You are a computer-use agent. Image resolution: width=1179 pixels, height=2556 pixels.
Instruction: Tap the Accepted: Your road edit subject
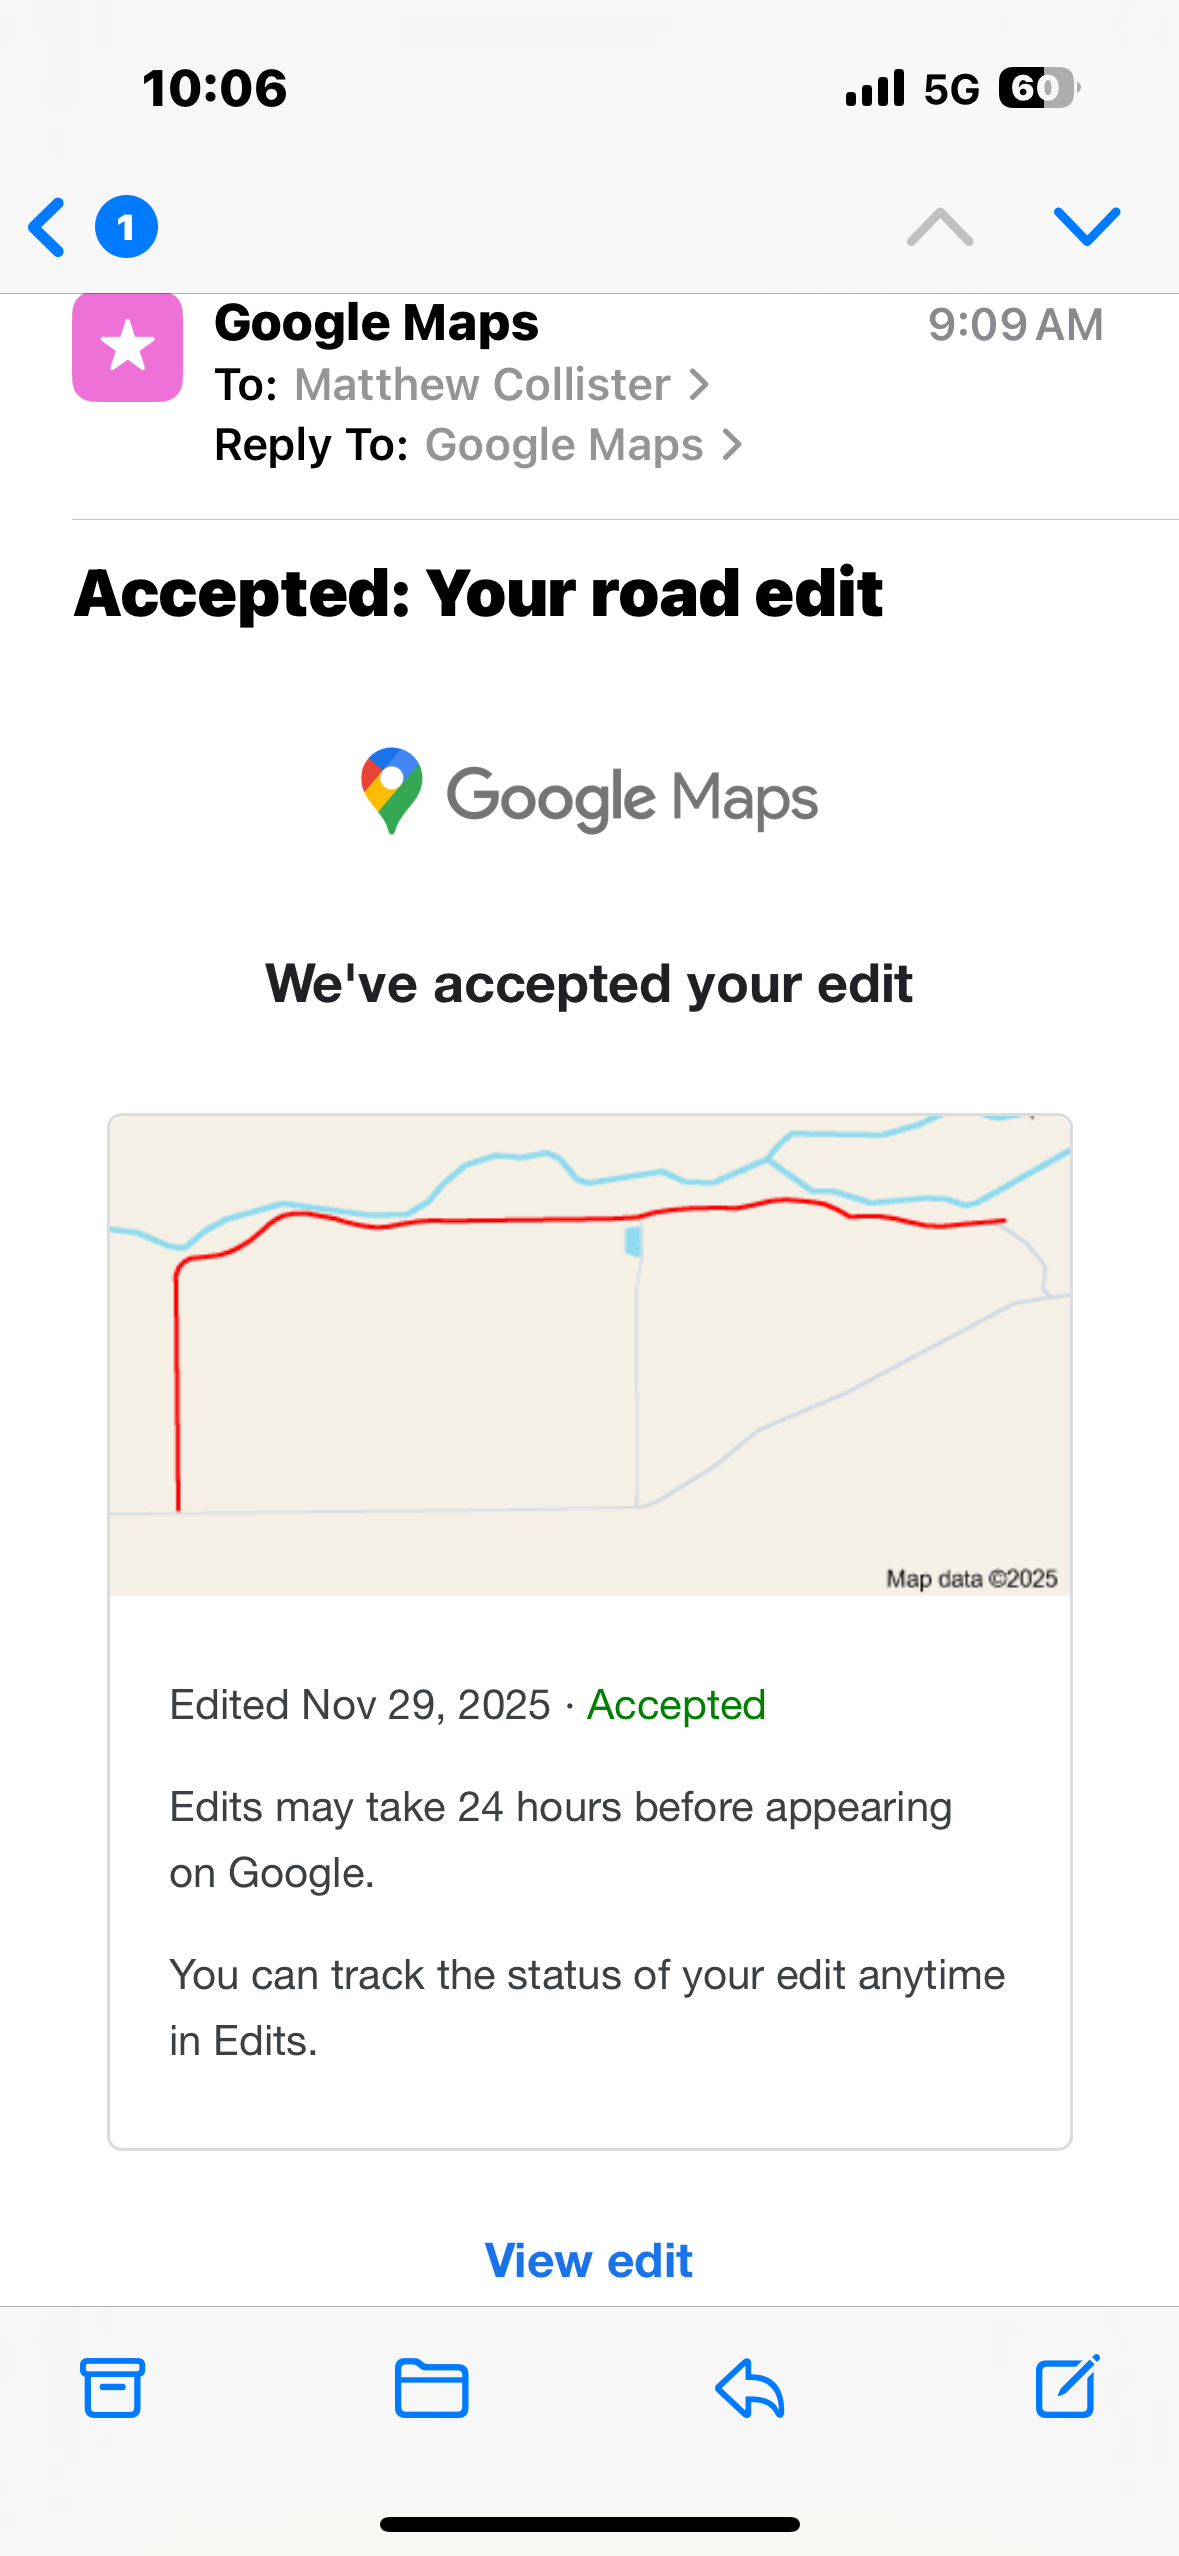point(478,593)
